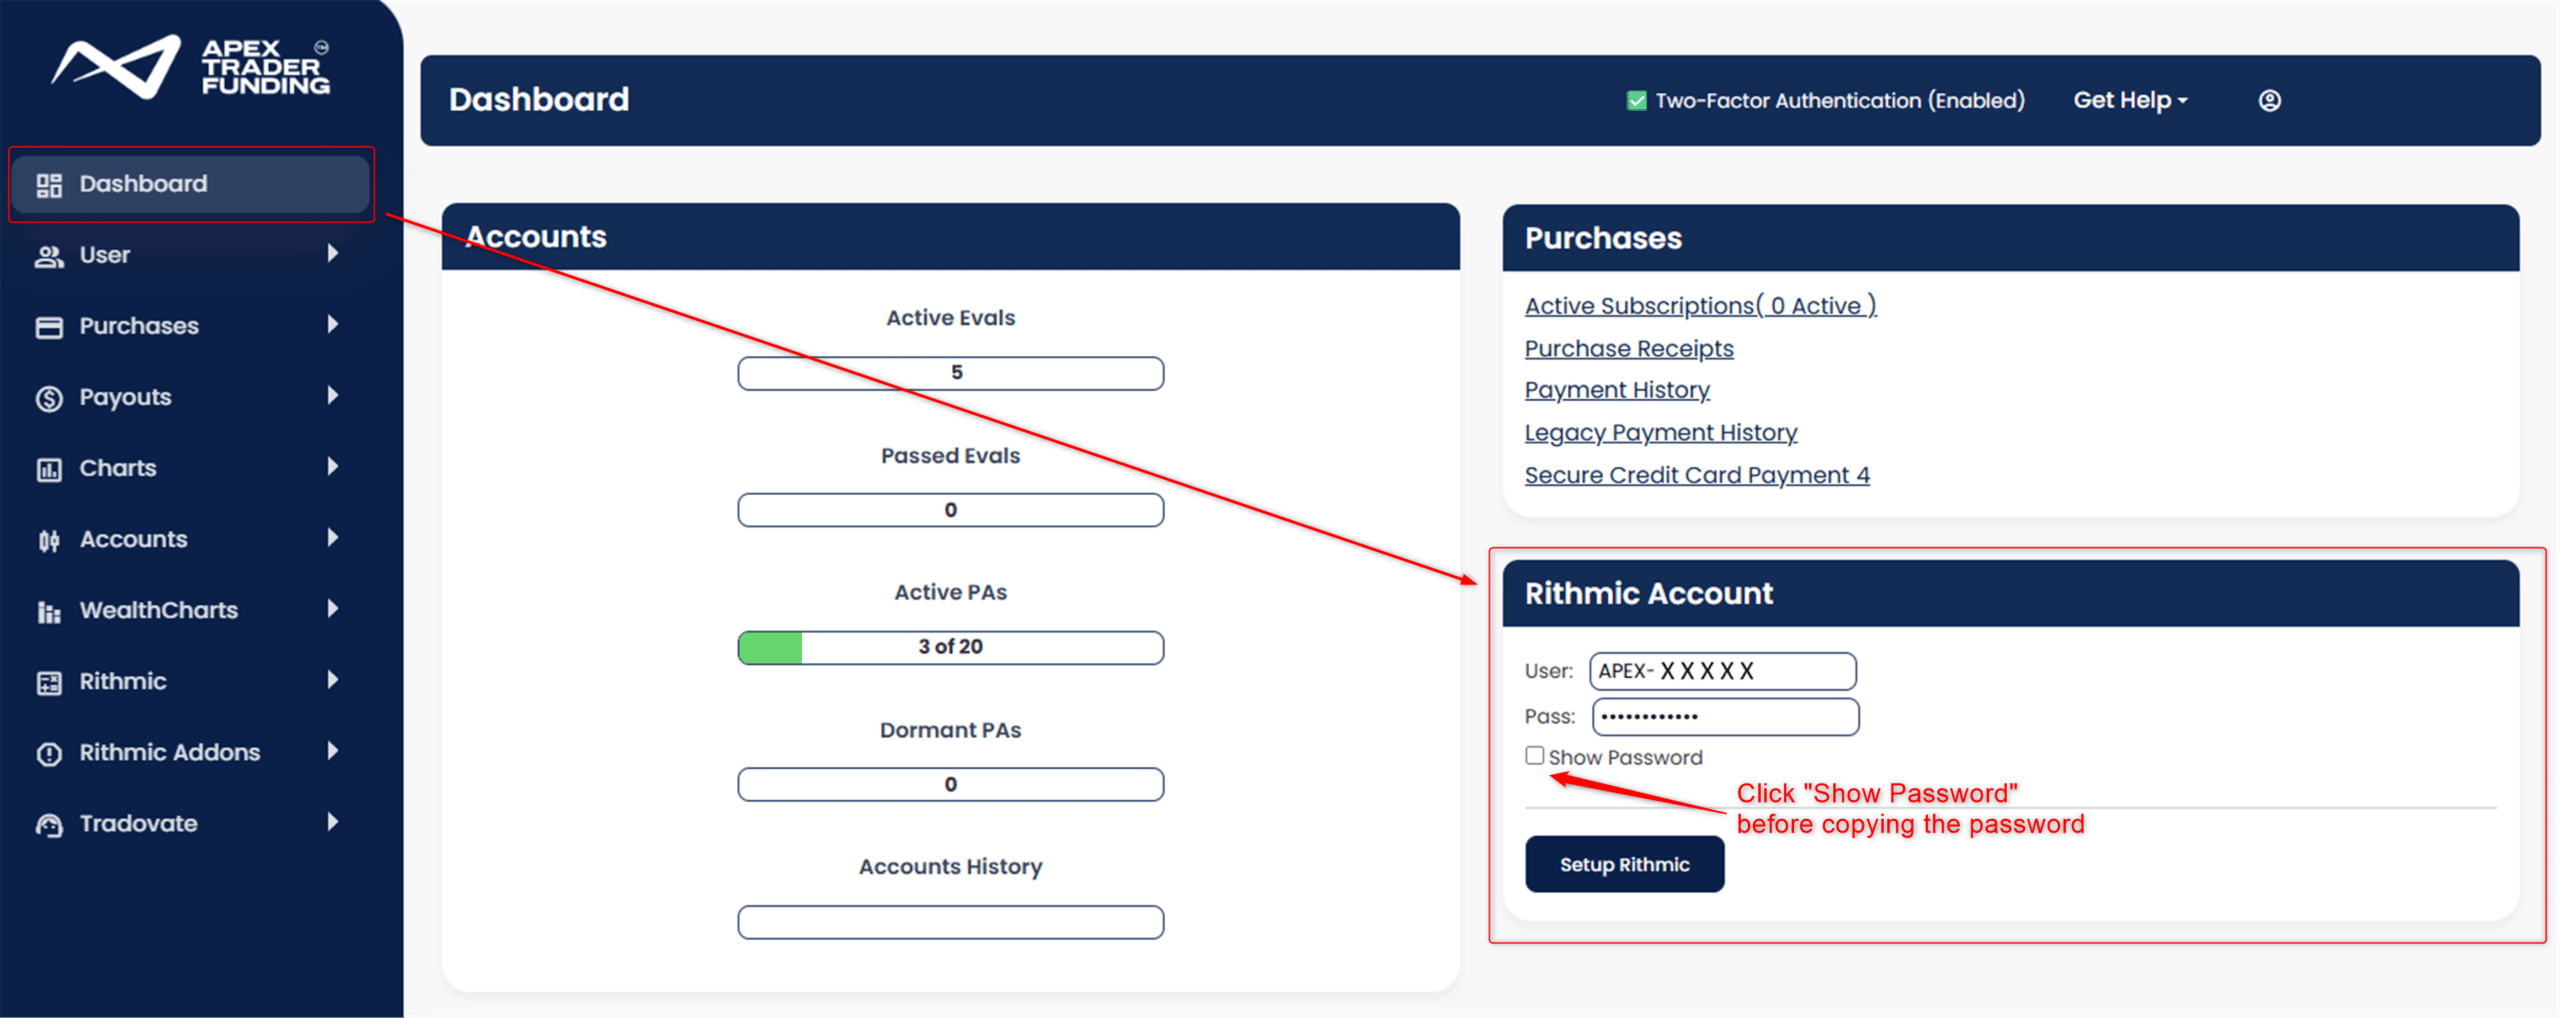Click the User people icon
Viewport: 2560px width, 1018px height.
click(49, 256)
